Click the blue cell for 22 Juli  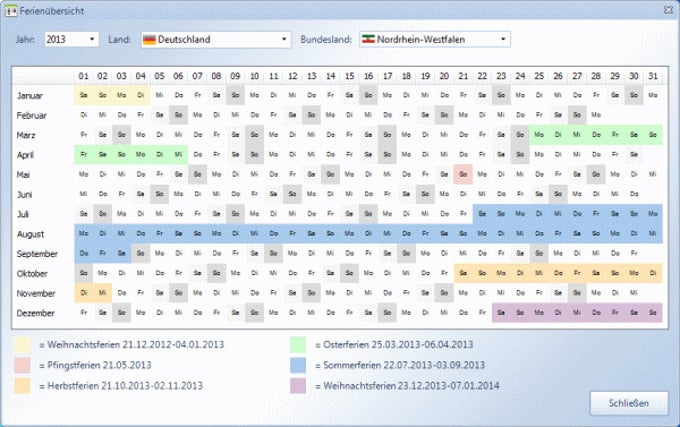[482, 214]
